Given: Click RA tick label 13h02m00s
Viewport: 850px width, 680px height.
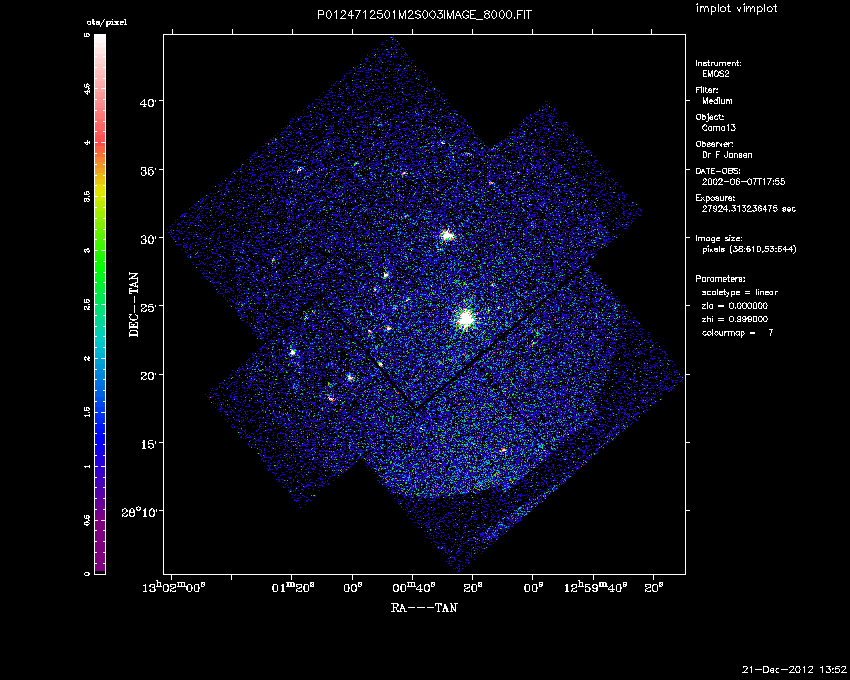Looking at the screenshot, I should coord(173,587).
